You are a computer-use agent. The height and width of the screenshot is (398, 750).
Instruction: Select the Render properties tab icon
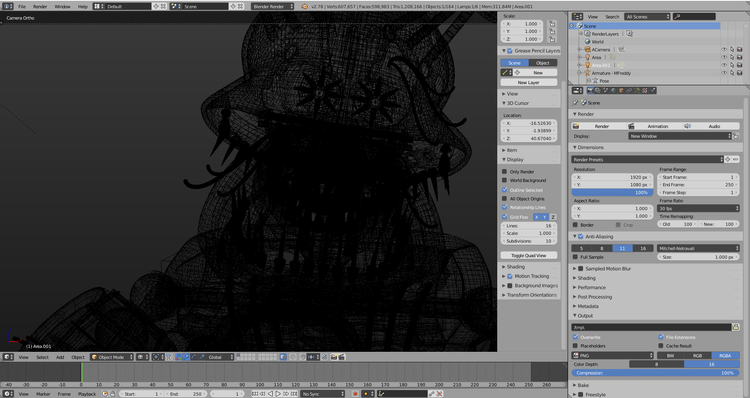[590, 90]
